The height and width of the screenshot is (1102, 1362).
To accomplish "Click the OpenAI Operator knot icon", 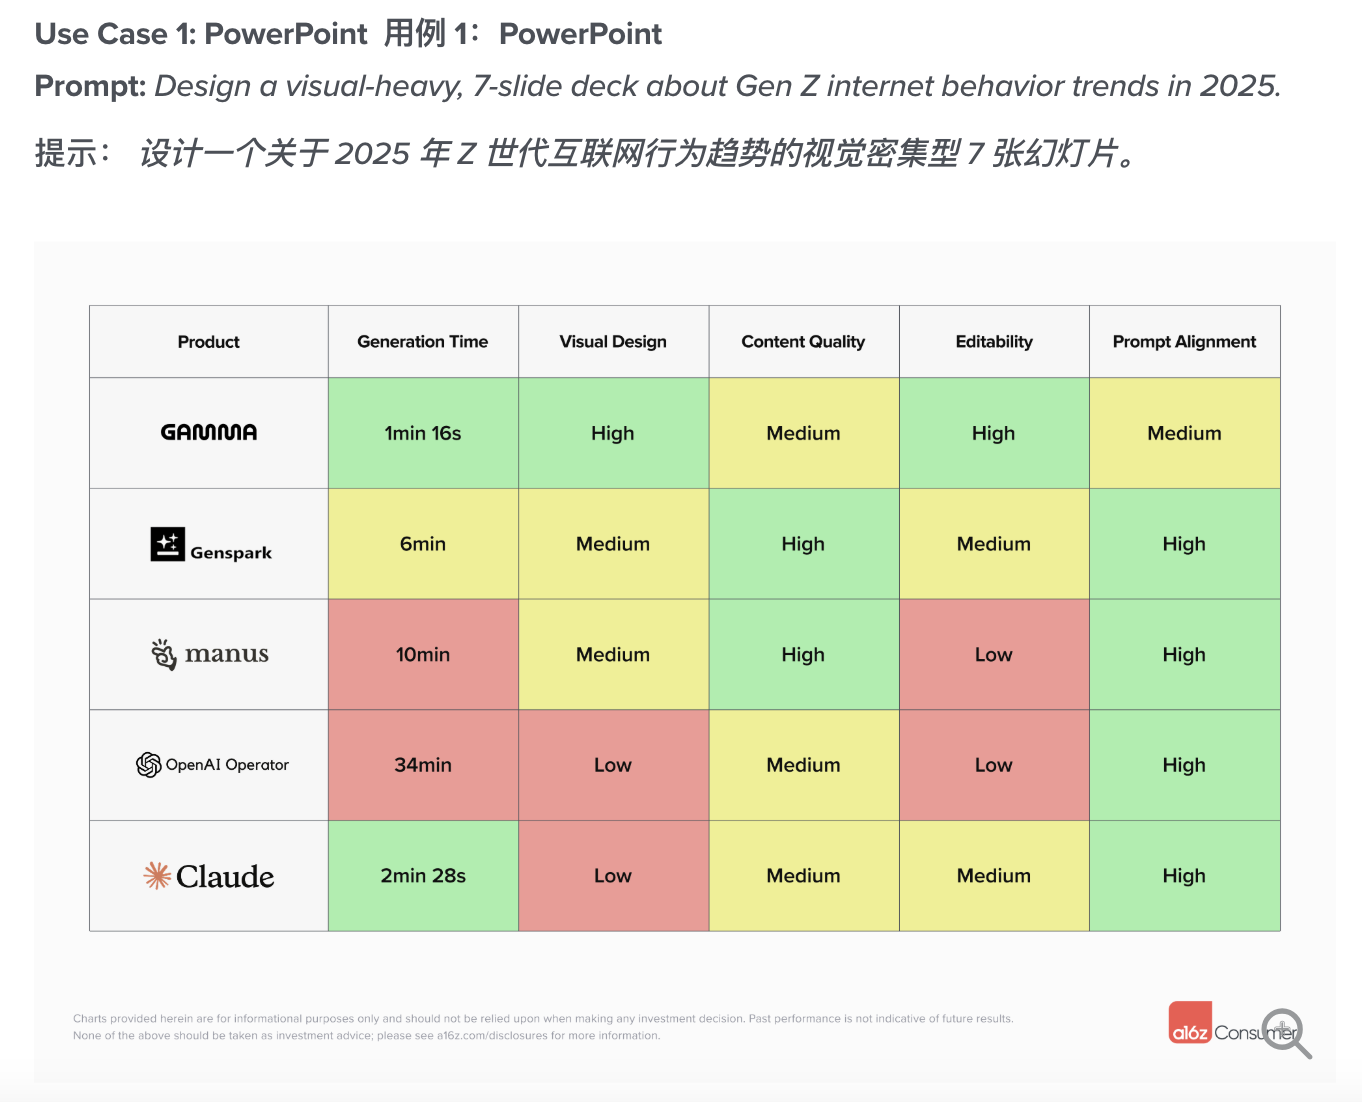I will pos(149,765).
